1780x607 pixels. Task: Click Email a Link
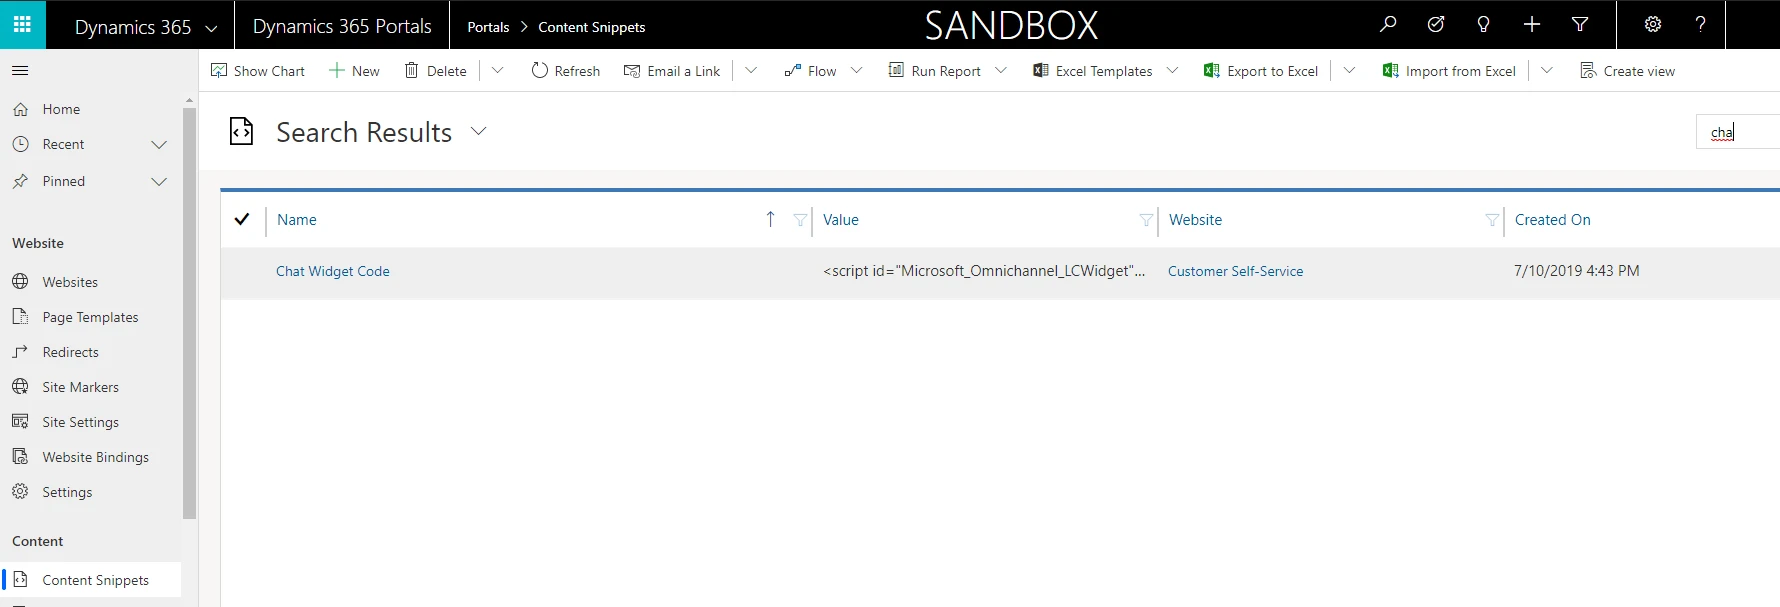[672, 71]
